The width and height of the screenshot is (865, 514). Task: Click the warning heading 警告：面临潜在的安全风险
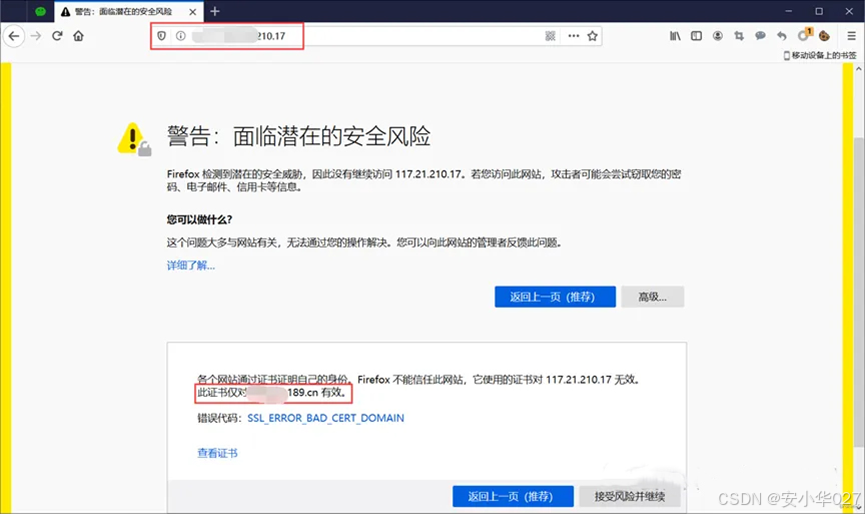pyautogui.click(x=298, y=136)
